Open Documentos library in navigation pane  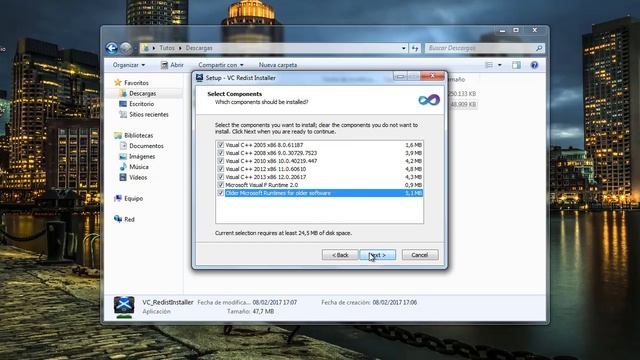click(146, 146)
